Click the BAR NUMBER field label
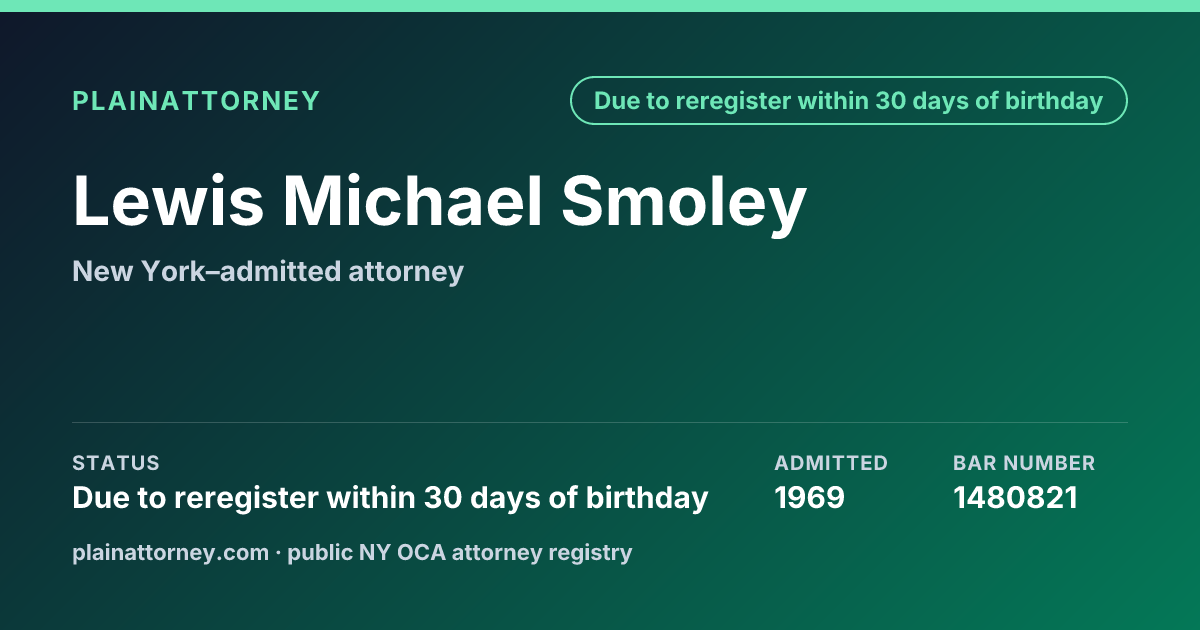Viewport: 1200px width, 630px height. pos(1024,463)
